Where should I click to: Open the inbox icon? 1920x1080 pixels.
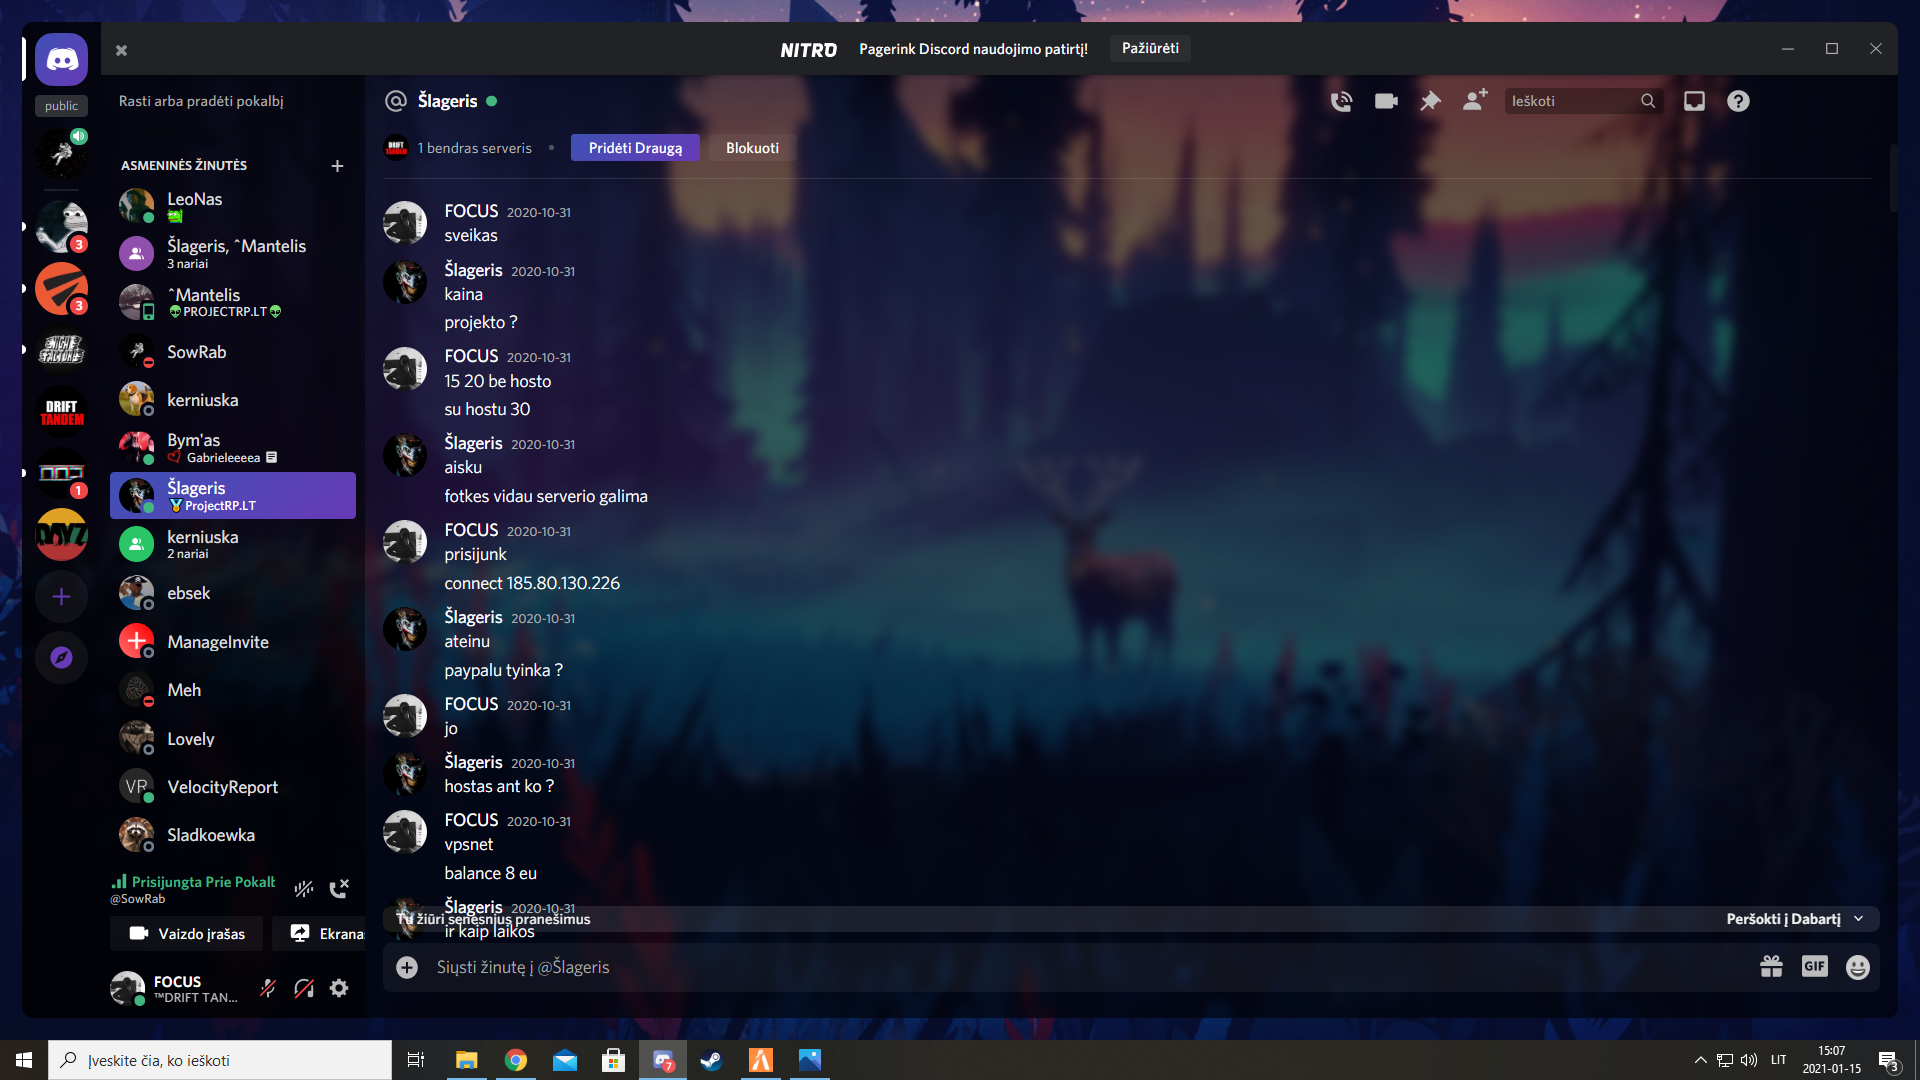pyautogui.click(x=1694, y=101)
